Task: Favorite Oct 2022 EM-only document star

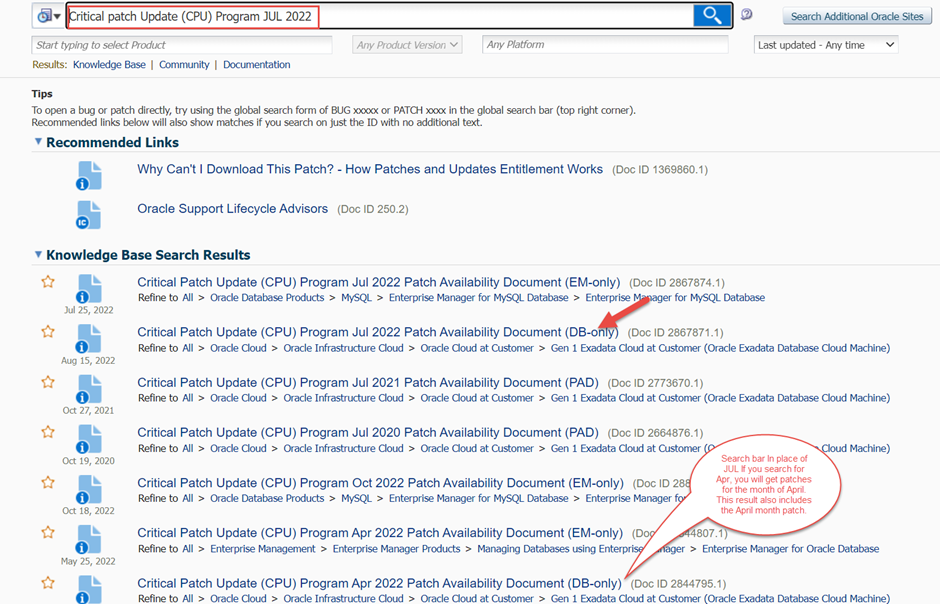Action: coord(48,482)
